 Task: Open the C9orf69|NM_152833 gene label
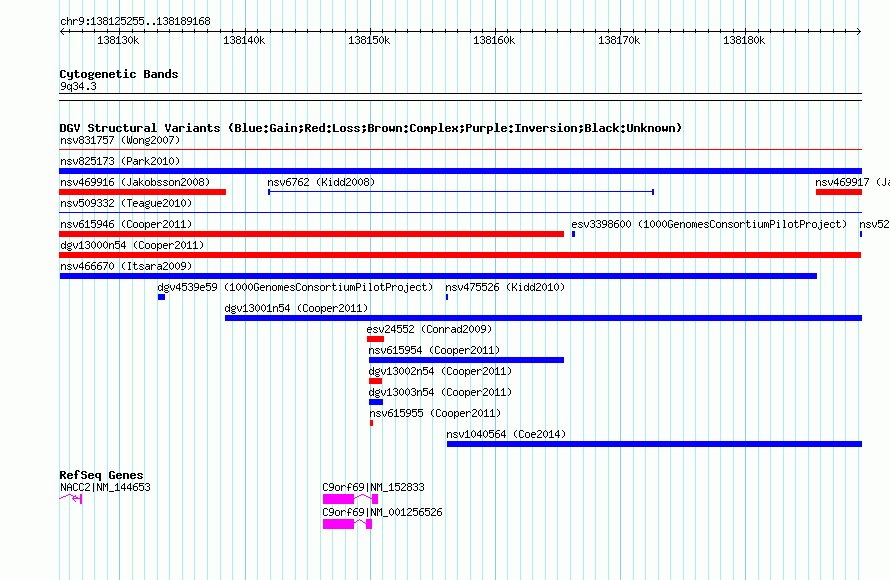point(373,487)
